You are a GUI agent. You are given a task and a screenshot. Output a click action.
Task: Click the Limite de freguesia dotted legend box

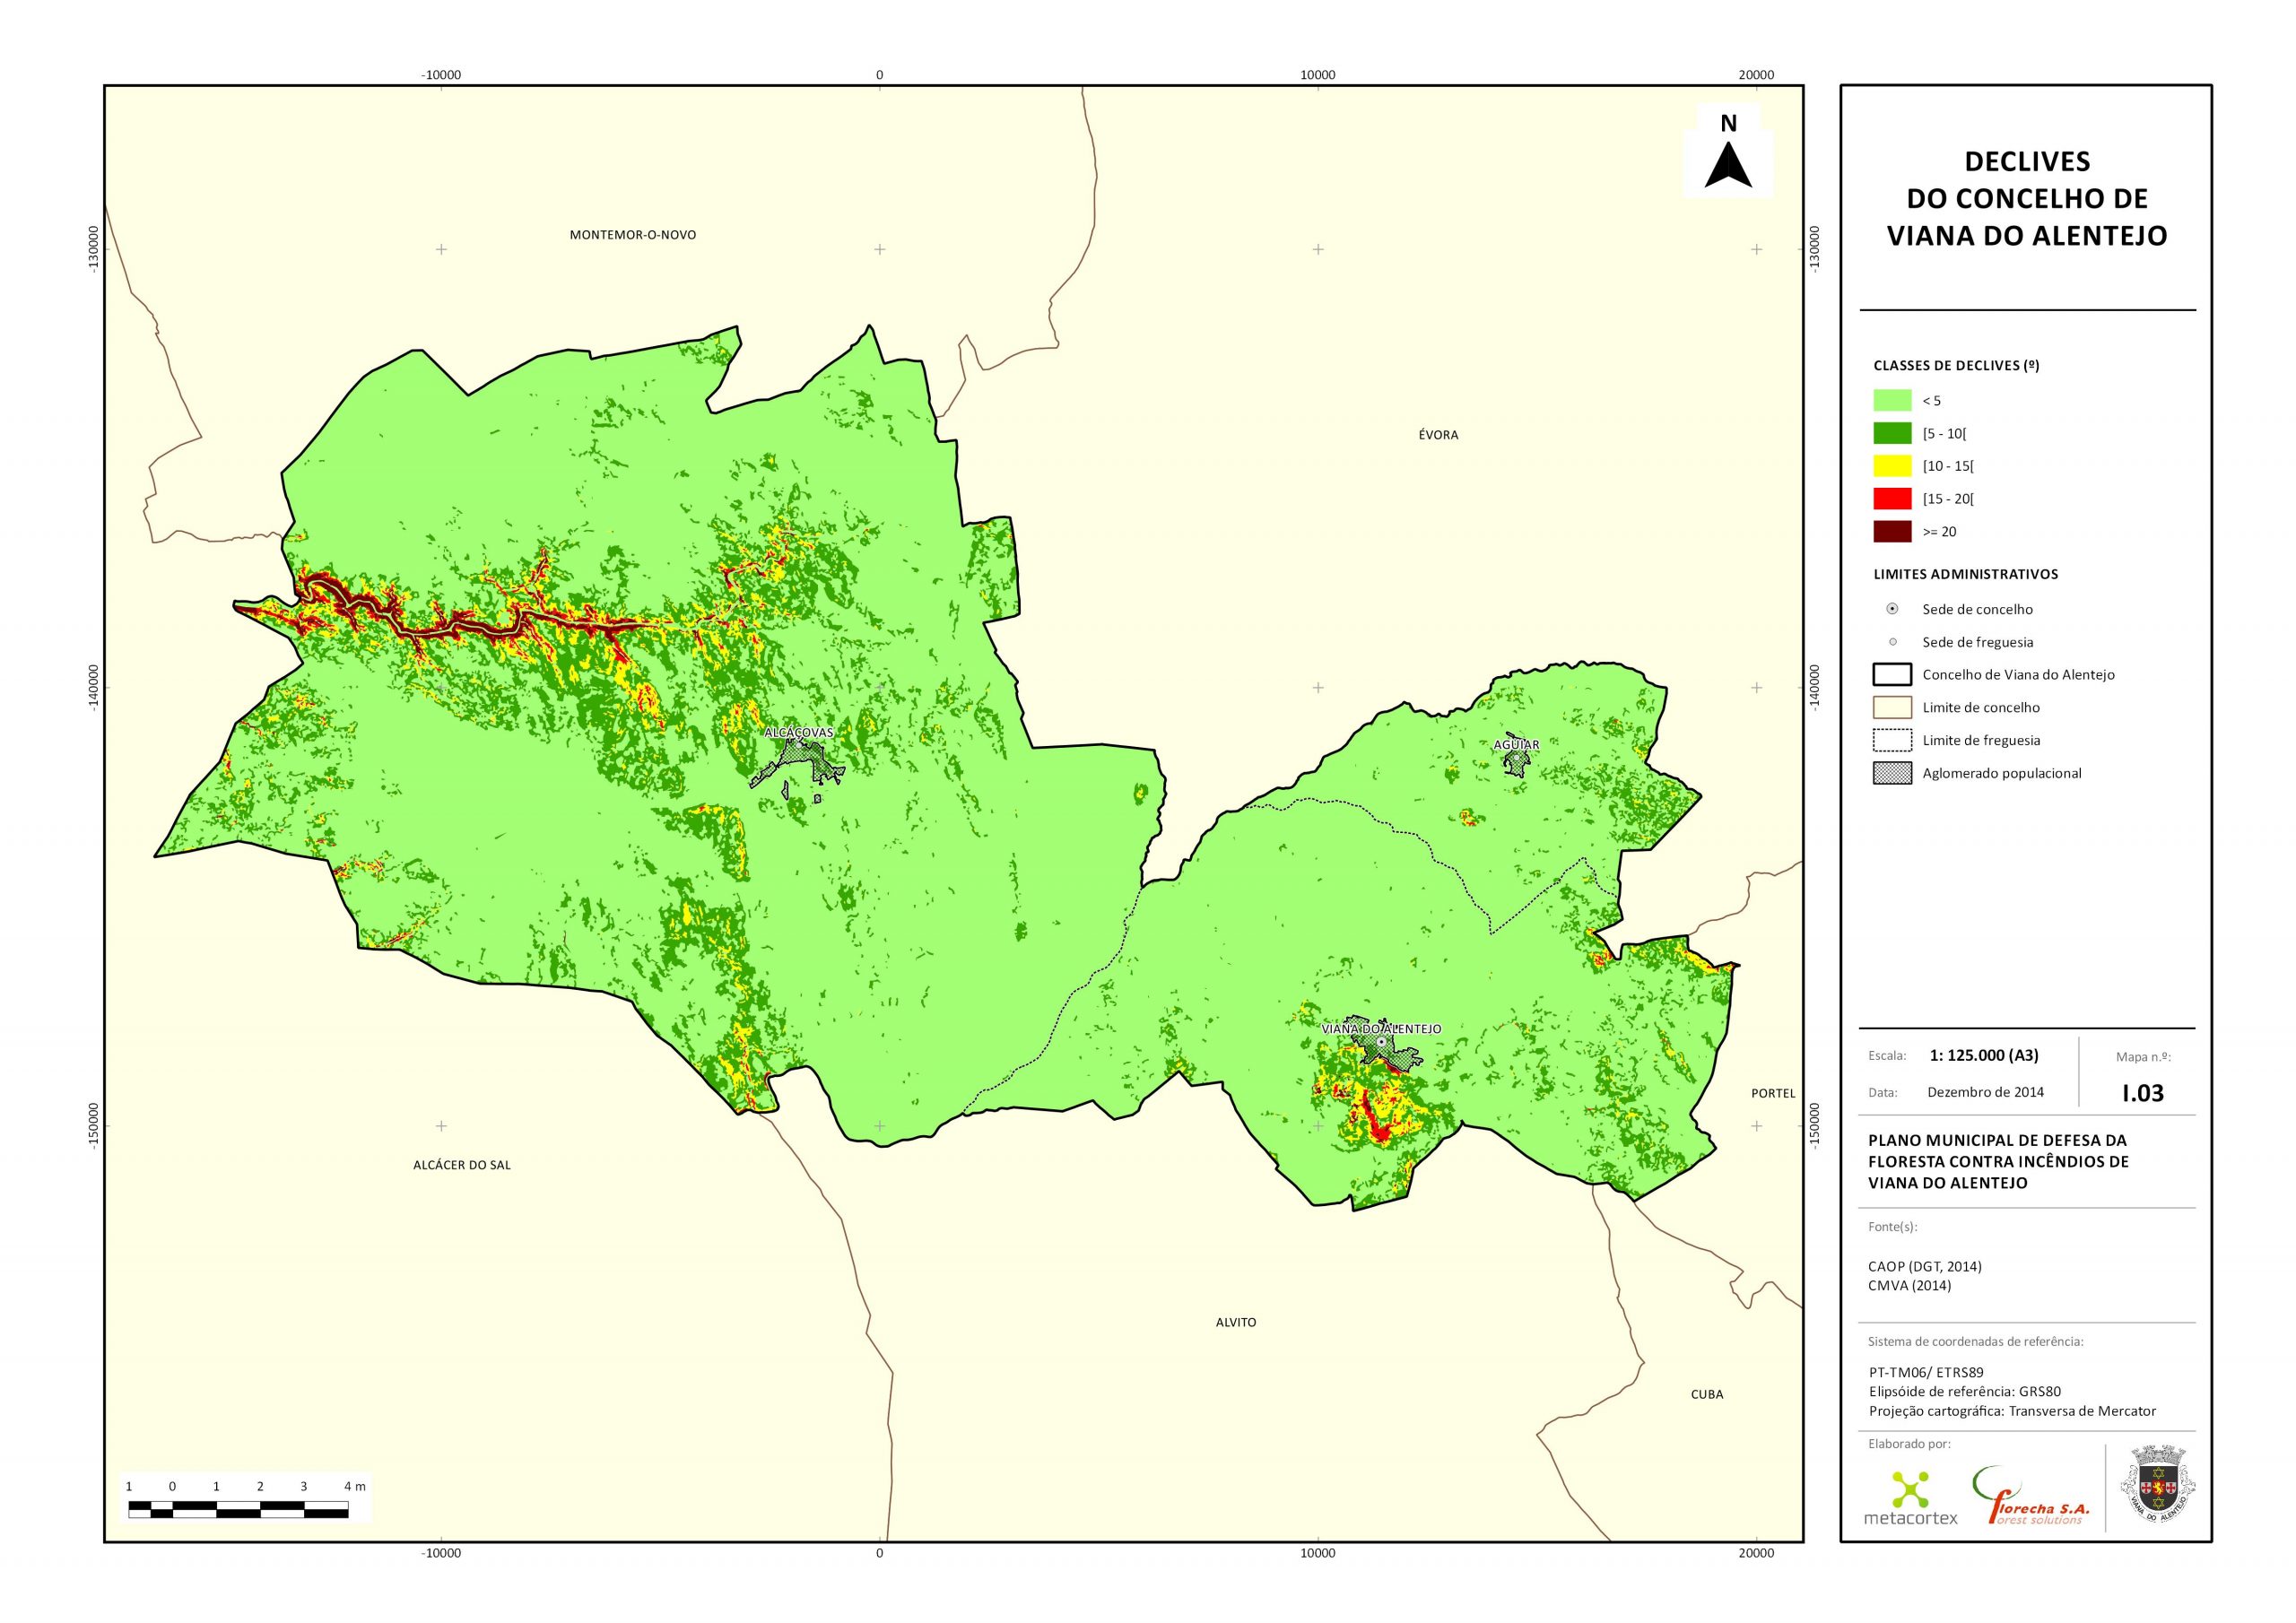(1892, 740)
